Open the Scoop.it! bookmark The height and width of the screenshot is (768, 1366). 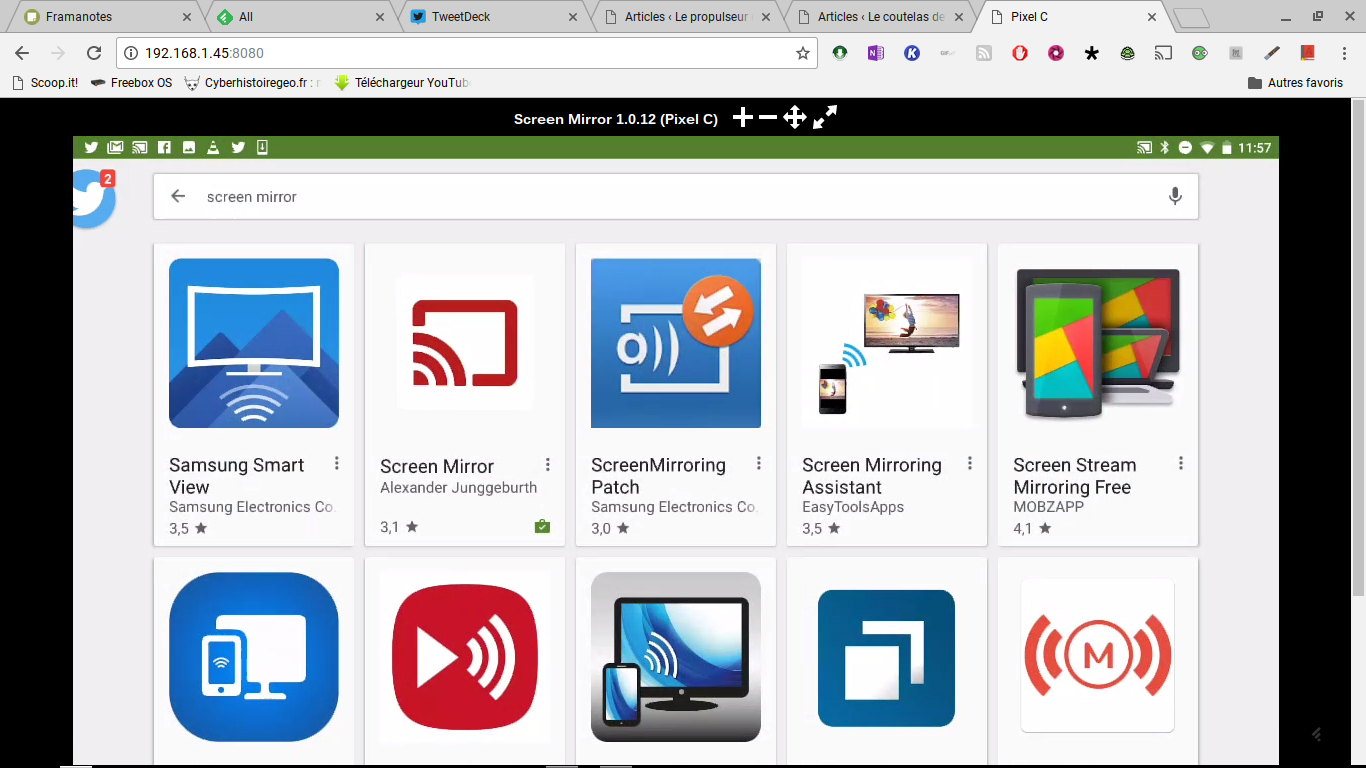tap(45, 83)
